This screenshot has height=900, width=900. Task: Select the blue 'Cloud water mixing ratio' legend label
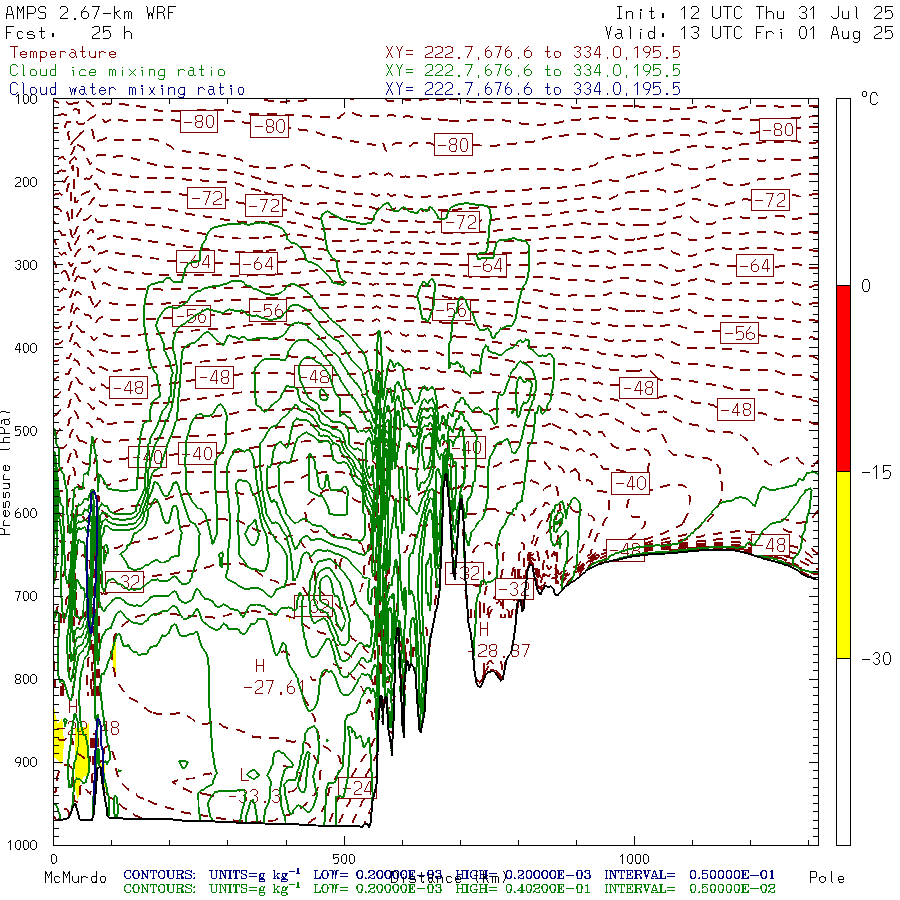click(127, 90)
